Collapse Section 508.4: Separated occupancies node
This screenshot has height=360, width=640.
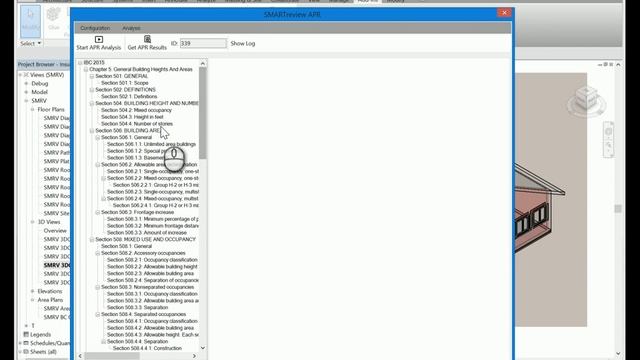(98, 314)
